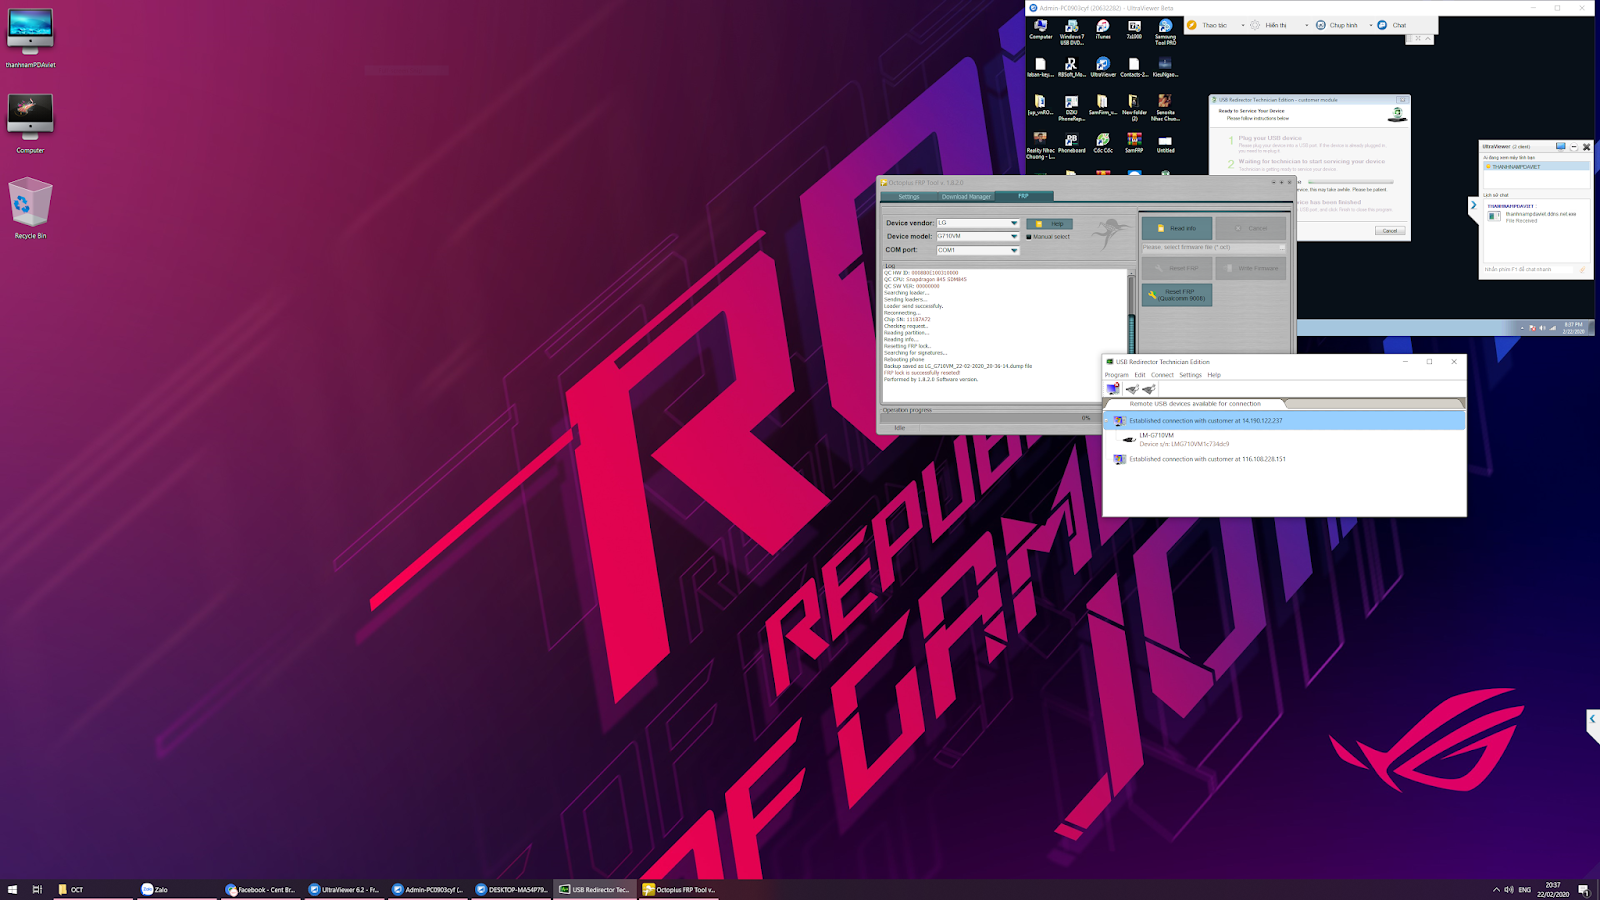Select the Cốc Cốc browser remote icon
This screenshot has height=900, width=1600.
click(x=1103, y=143)
